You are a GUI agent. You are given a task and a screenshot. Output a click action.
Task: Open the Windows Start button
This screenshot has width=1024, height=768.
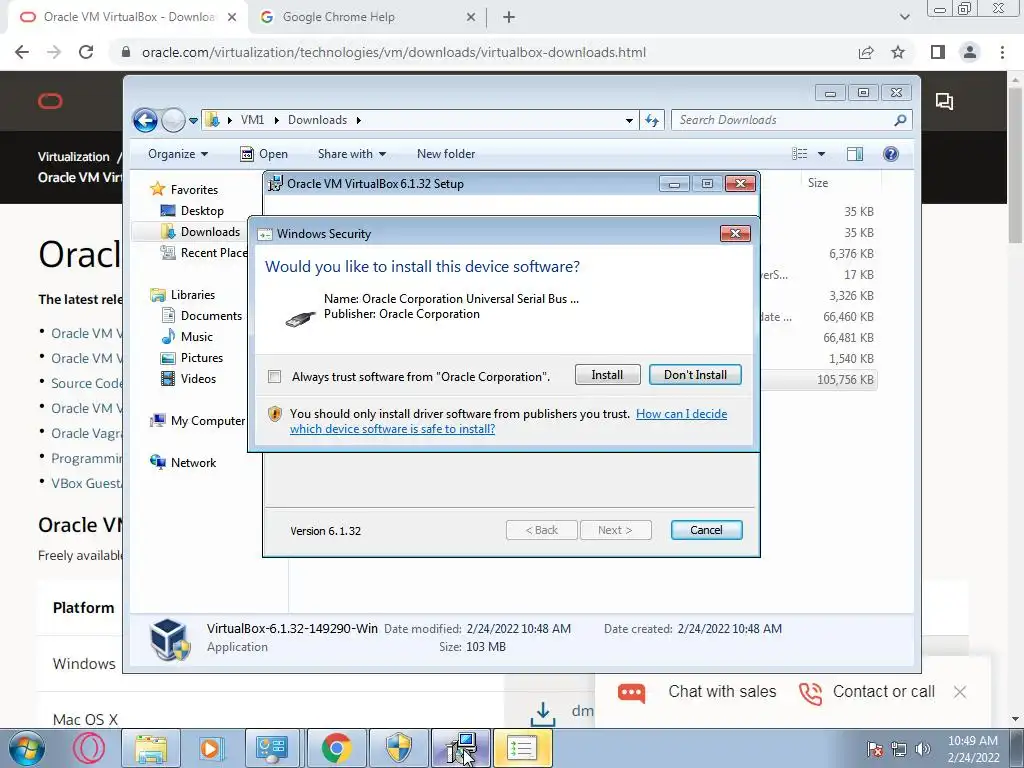pos(27,748)
